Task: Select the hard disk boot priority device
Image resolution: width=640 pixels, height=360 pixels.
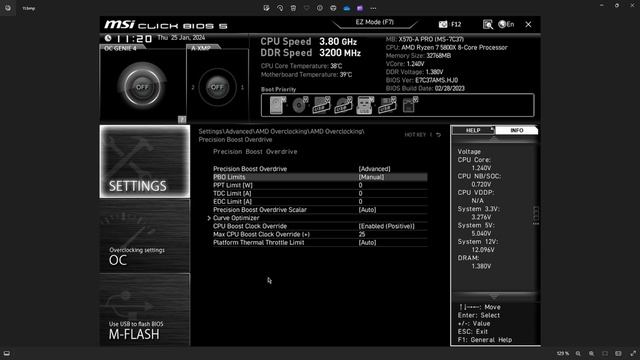Action: 278,105
